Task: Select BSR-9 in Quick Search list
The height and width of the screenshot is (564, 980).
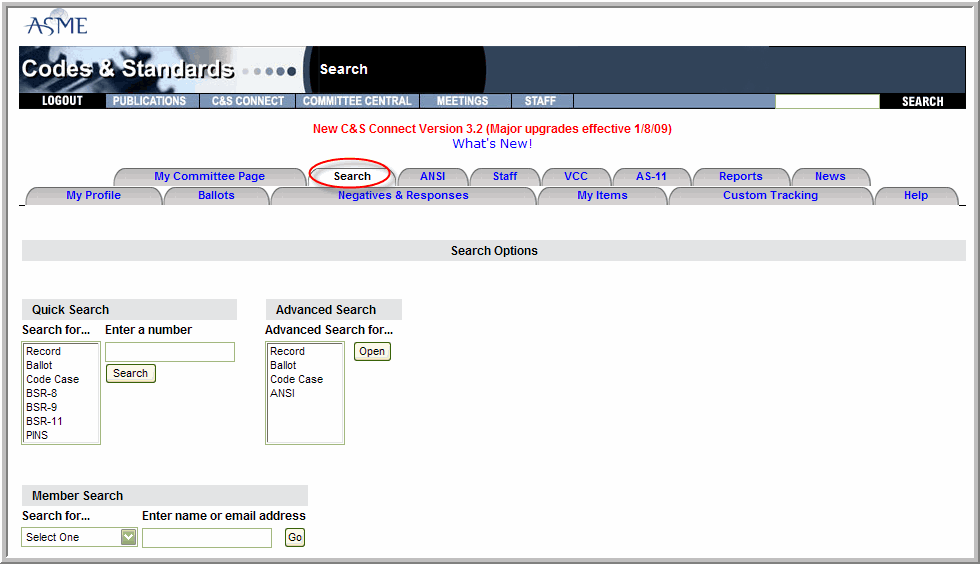Action: 61,407
